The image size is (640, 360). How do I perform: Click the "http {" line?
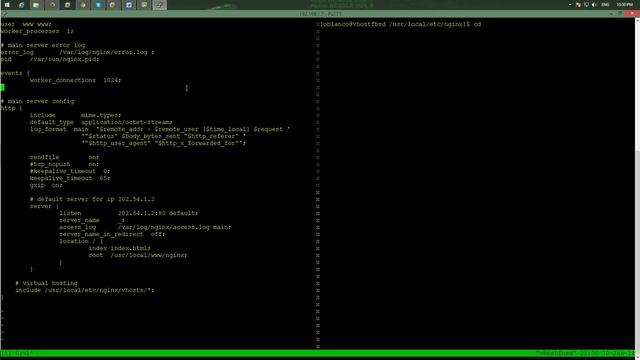pos(11,108)
